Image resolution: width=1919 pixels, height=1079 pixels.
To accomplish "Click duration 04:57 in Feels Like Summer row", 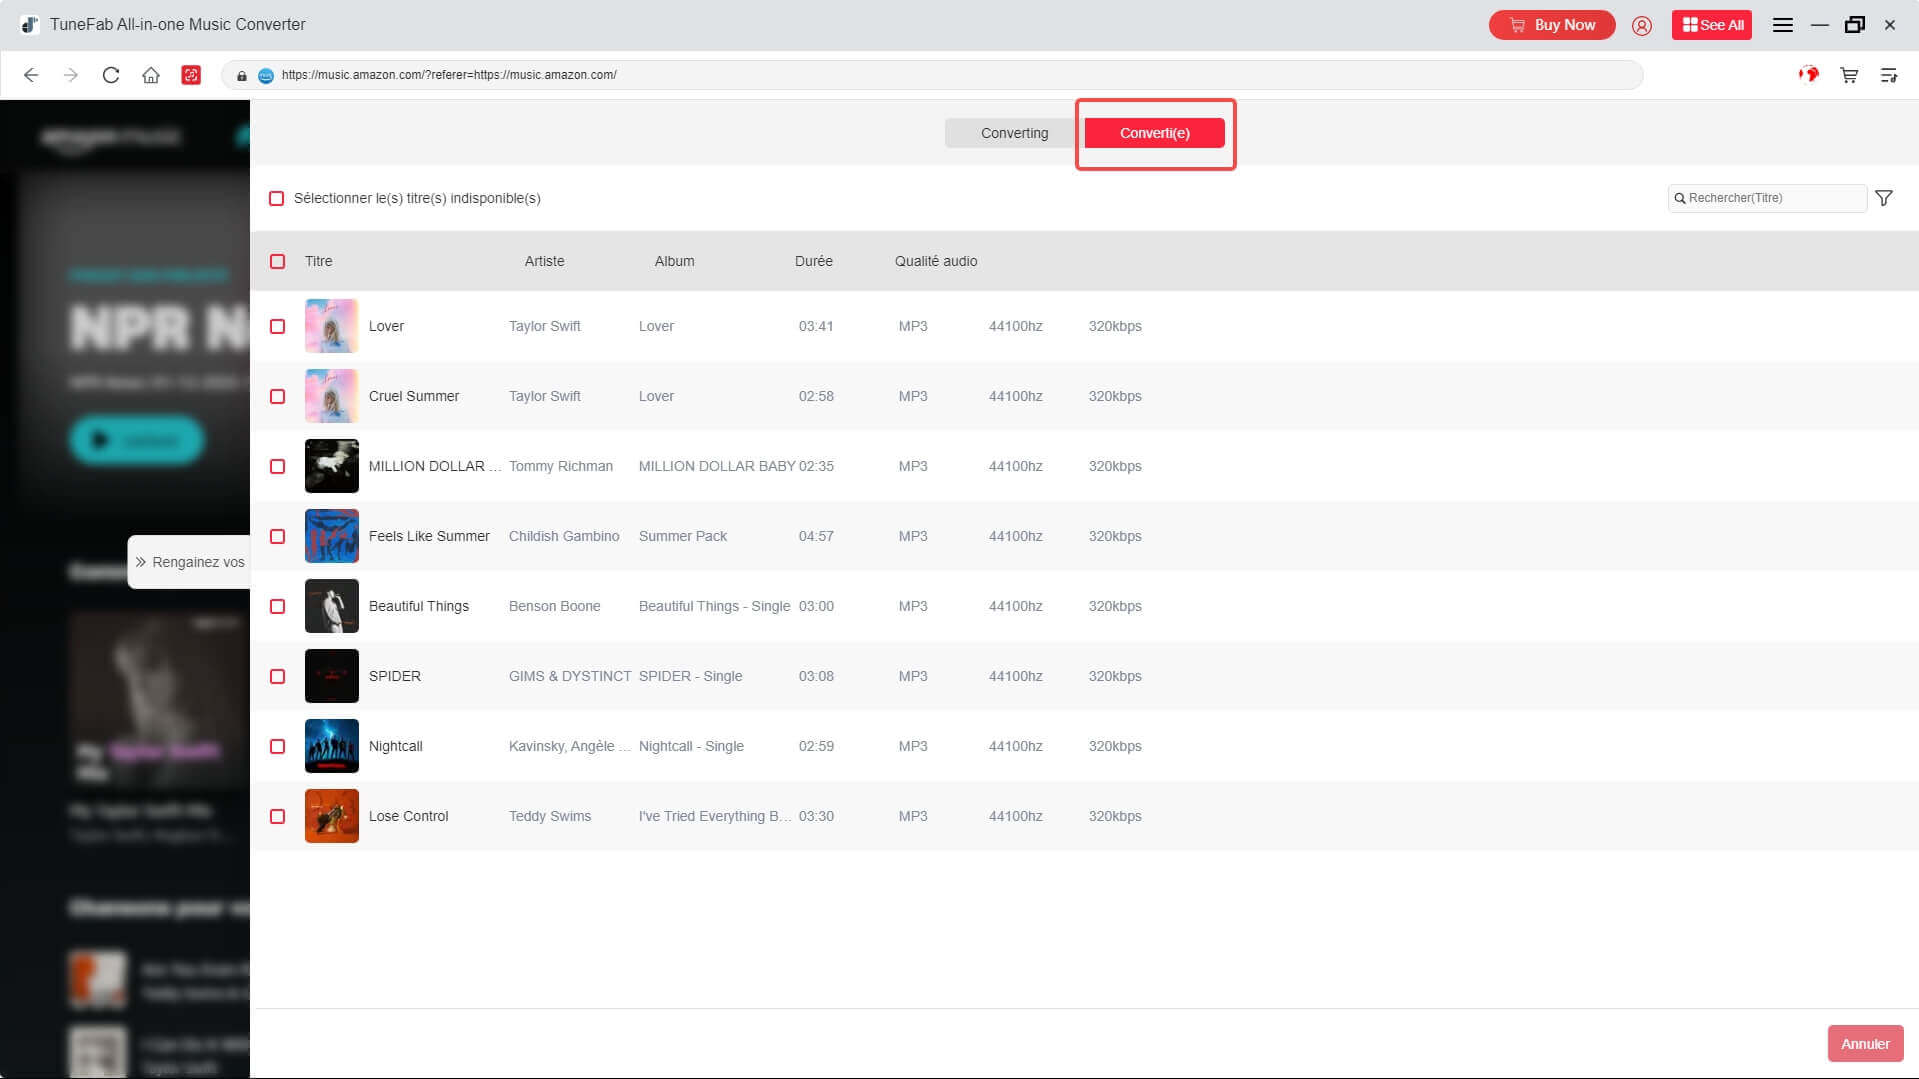I will (x=816, y=536).
